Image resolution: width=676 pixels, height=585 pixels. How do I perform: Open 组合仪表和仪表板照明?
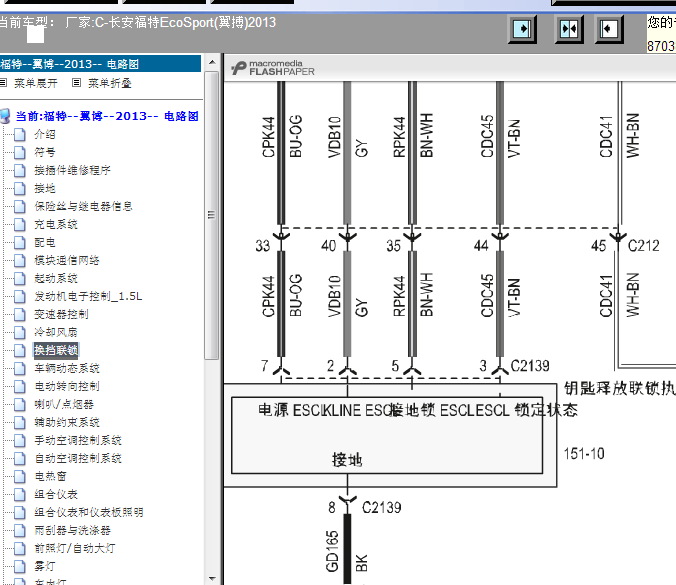(x=89, y=513)
